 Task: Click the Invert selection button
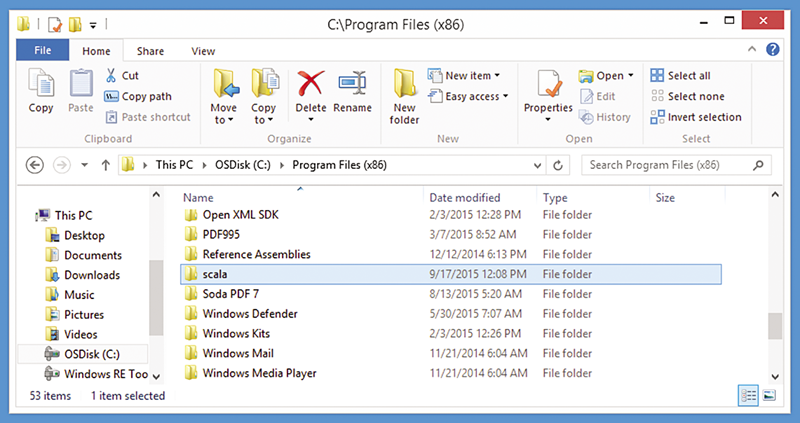[696, 117]
